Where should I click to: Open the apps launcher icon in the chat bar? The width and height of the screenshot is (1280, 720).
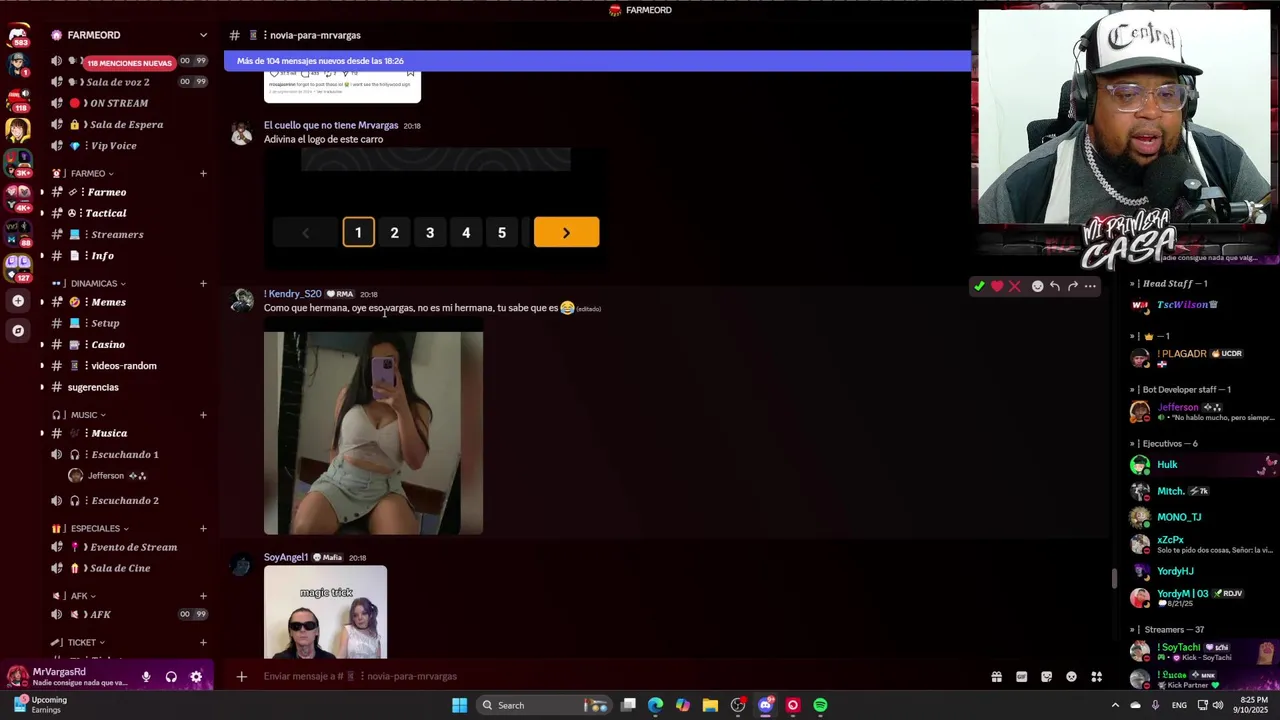tap(1096, 677)
